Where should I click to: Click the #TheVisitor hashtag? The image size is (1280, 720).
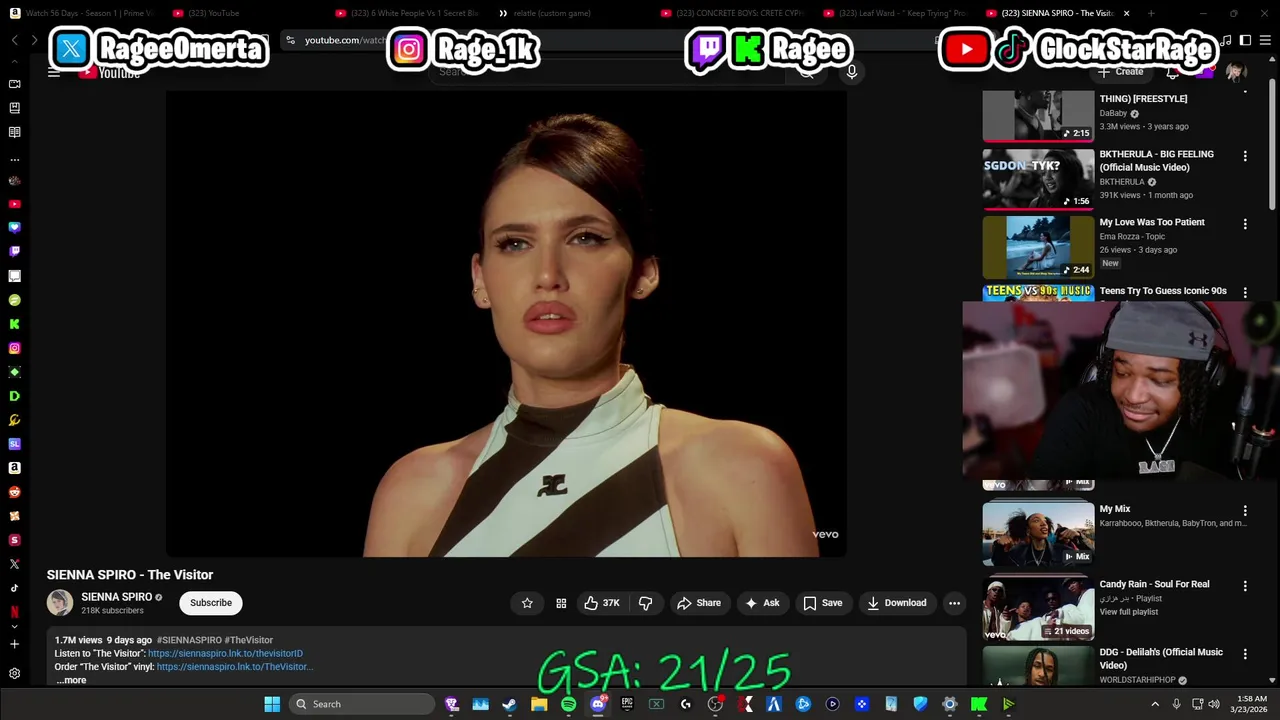coord(249,640)
